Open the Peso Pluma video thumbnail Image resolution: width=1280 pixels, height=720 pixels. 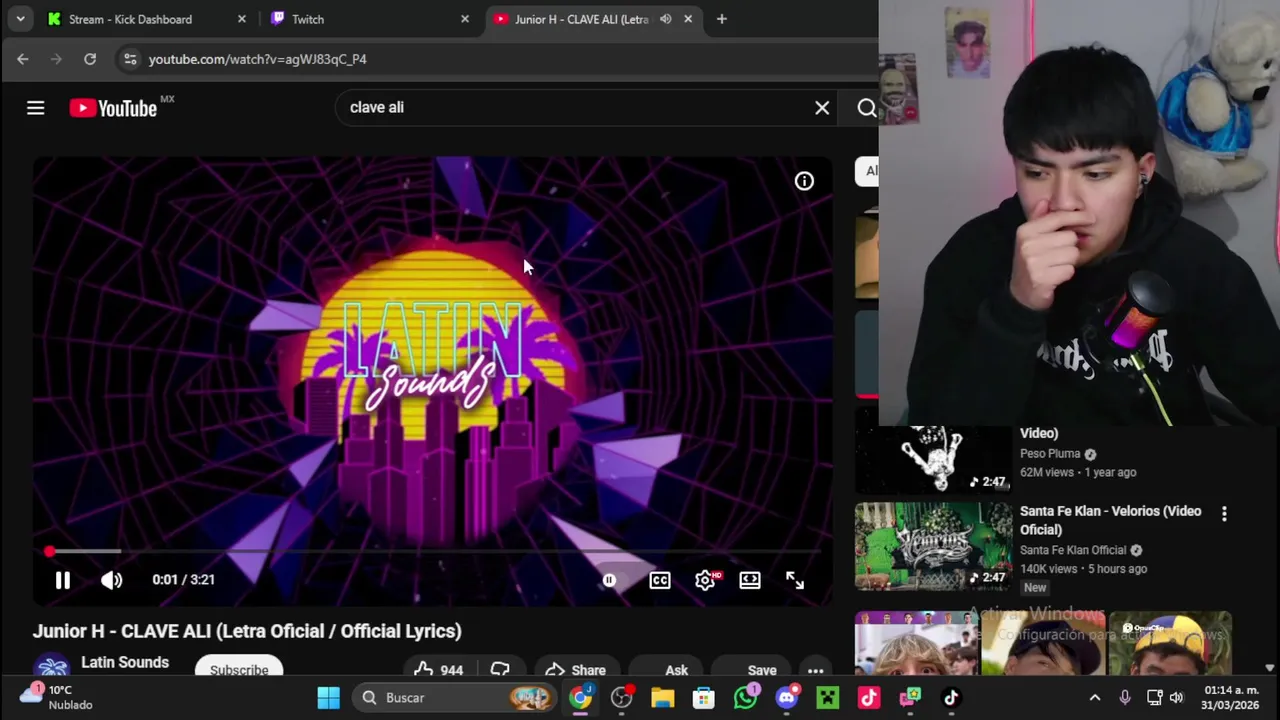coord(933,460)
